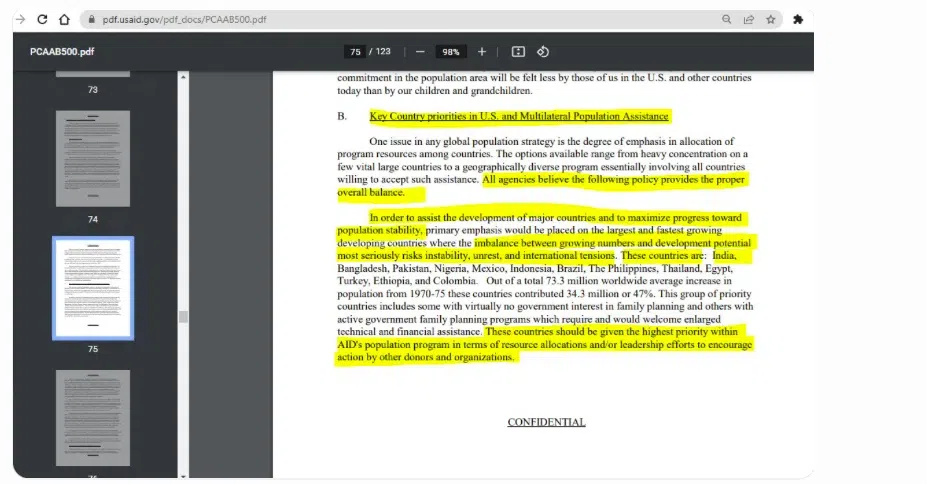Reload the page with the refresh icon
The image size is (927, 484).
tap(42, 19)
